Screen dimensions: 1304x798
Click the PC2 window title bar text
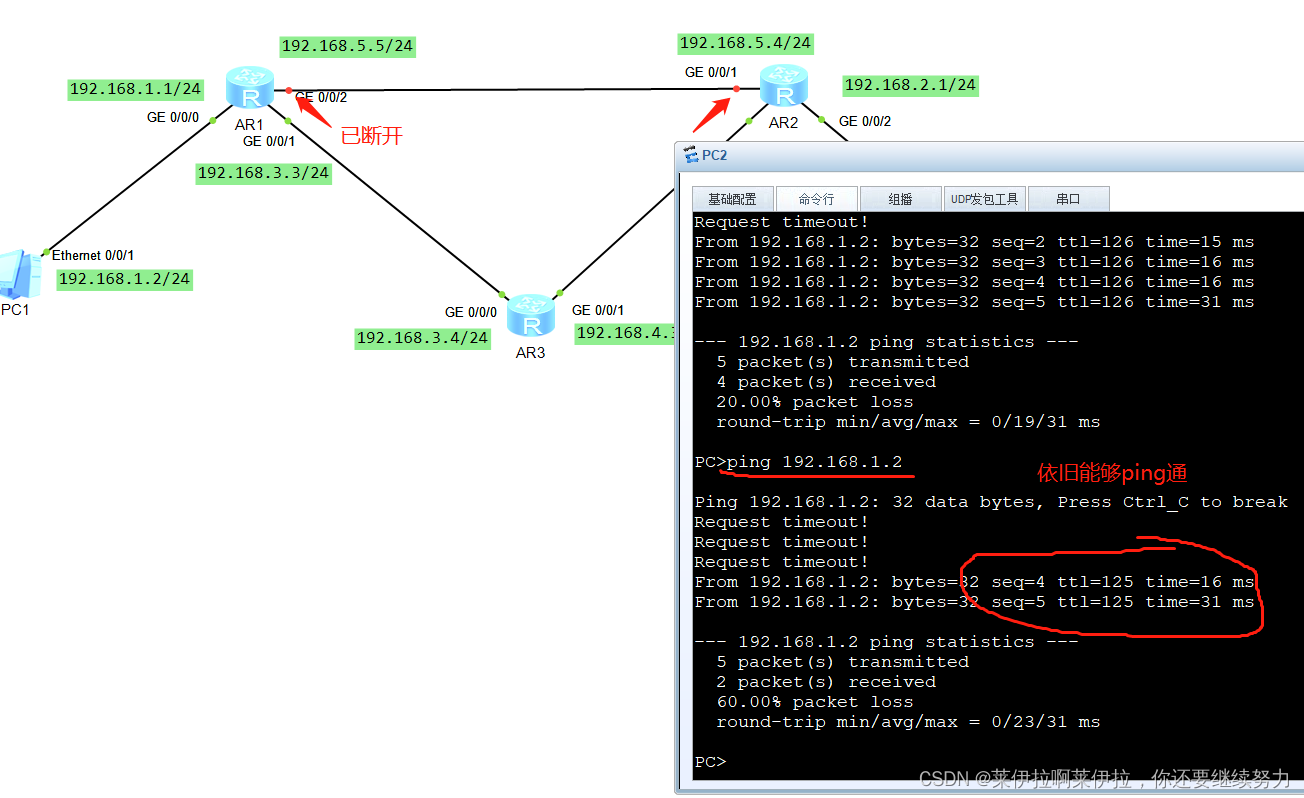[714, 155]
